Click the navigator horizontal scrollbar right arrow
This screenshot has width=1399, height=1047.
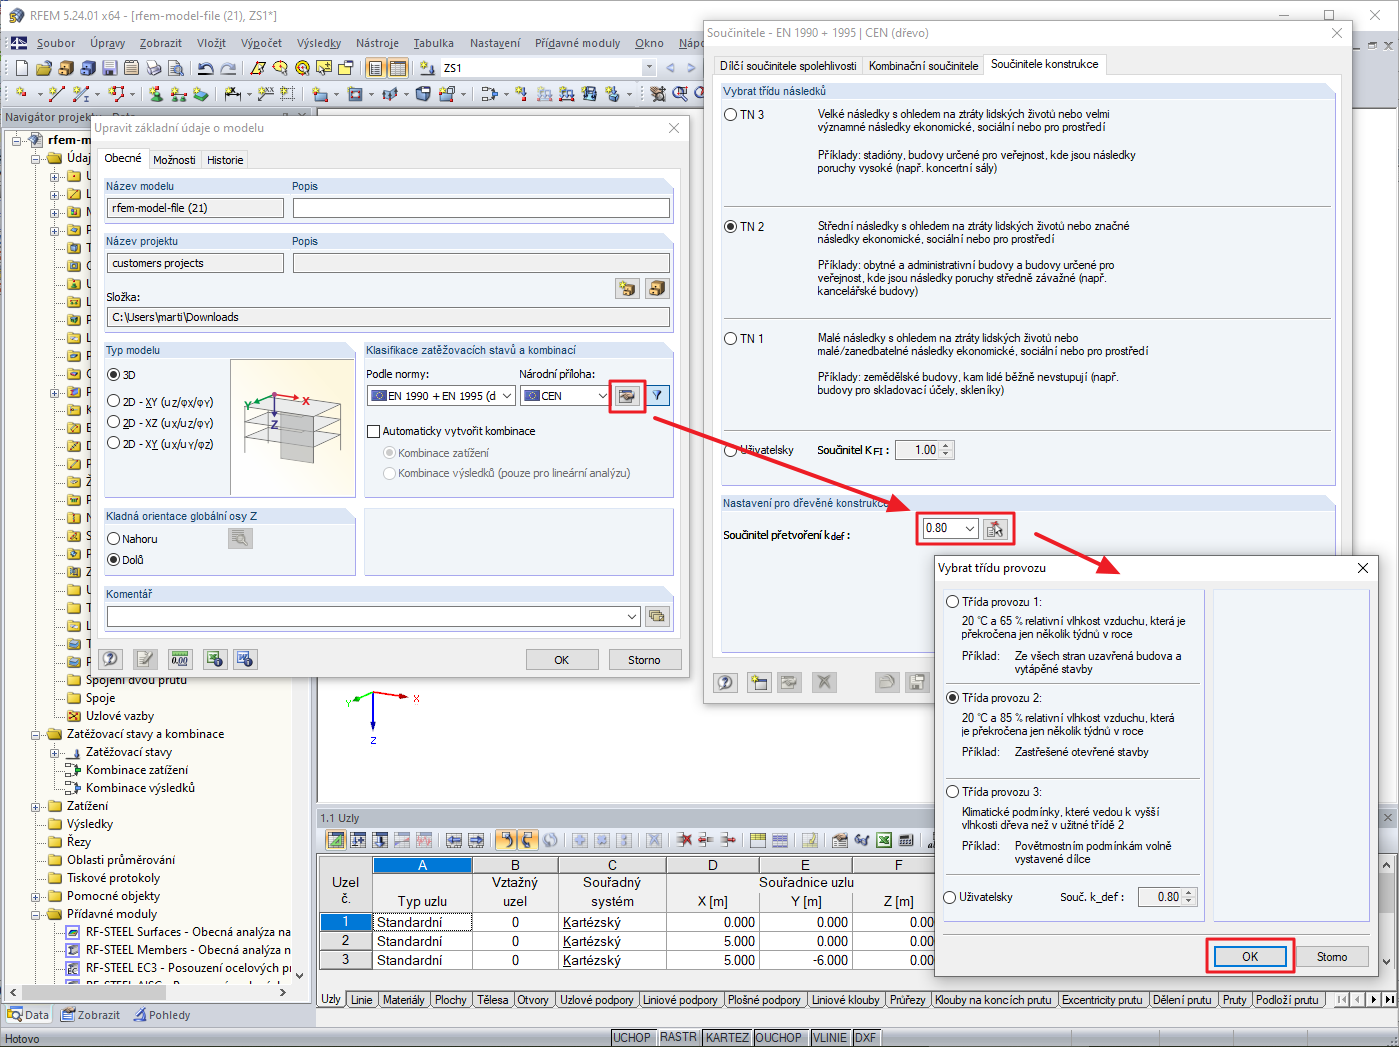(x=283, y=992)
